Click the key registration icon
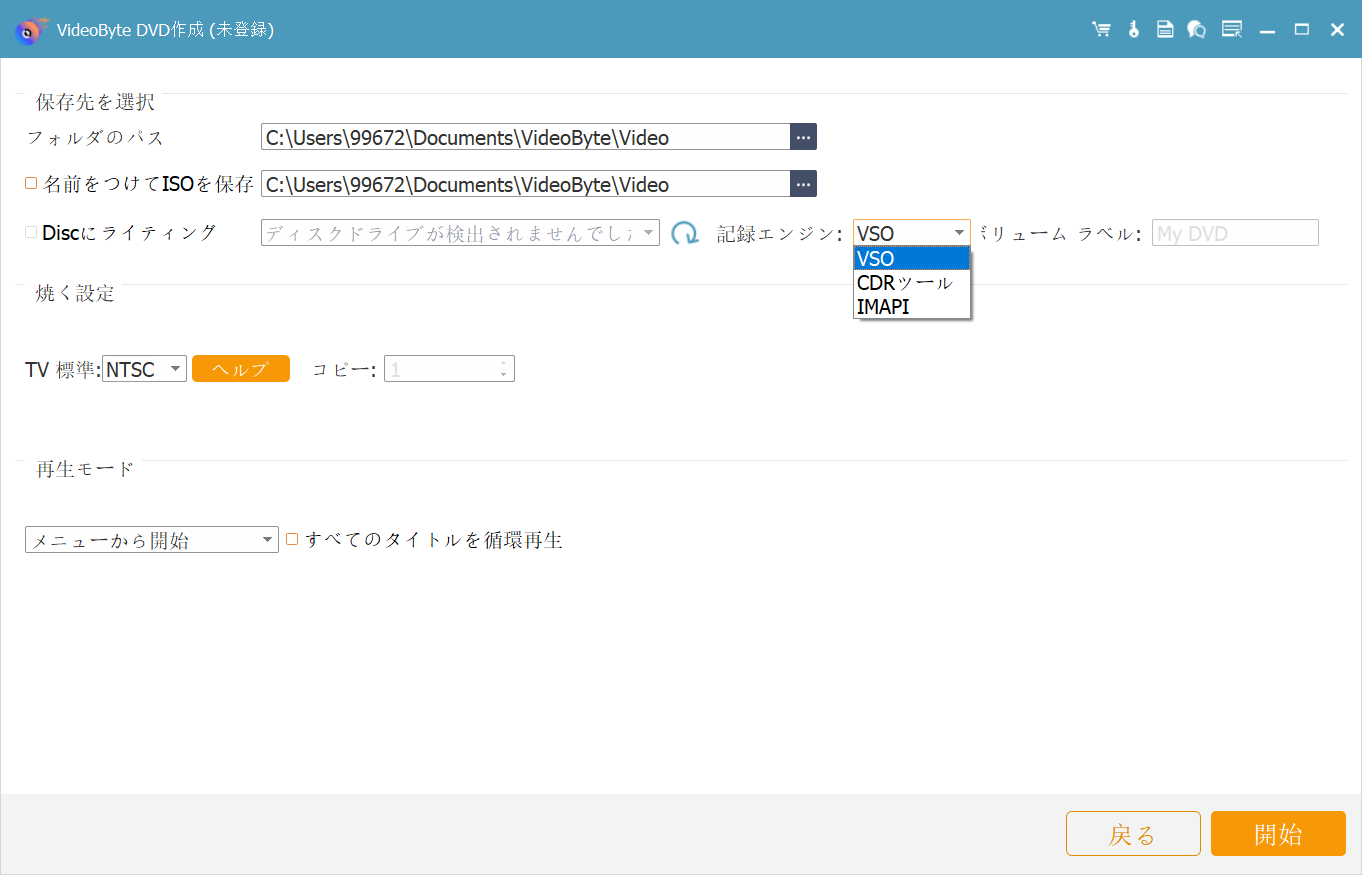Viewport: 1362px width, 875px height. point(1133,30)
